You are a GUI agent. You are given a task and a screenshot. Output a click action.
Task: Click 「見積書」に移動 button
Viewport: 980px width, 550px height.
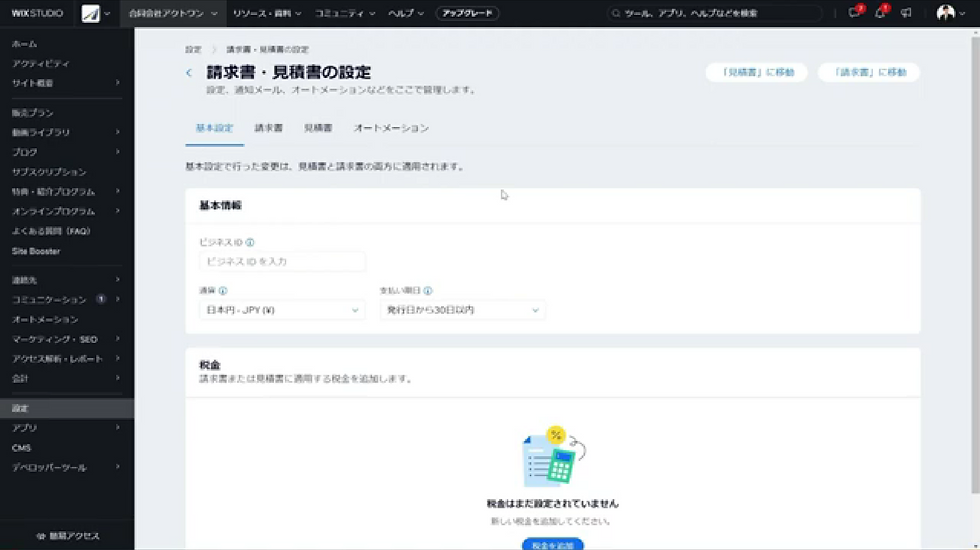pyautogui.click(x=757, y=72)
